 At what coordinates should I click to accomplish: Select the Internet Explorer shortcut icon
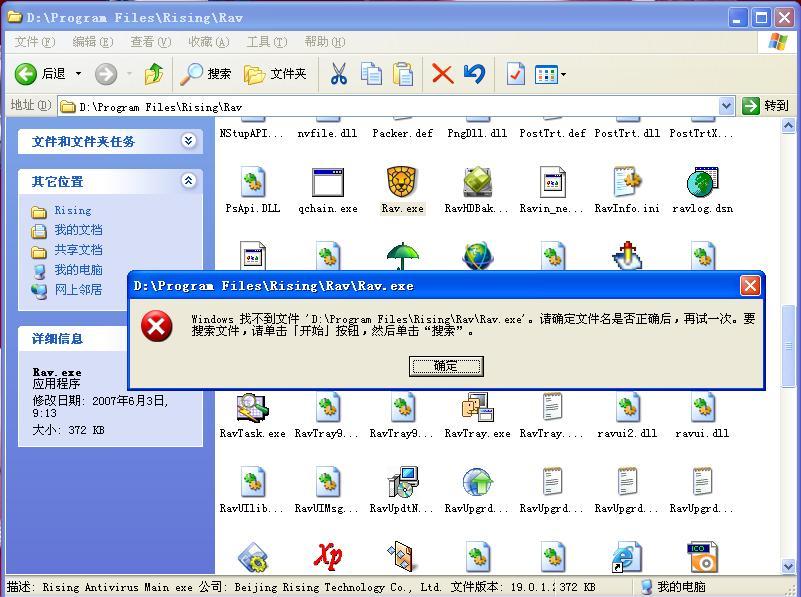[627, 558]
